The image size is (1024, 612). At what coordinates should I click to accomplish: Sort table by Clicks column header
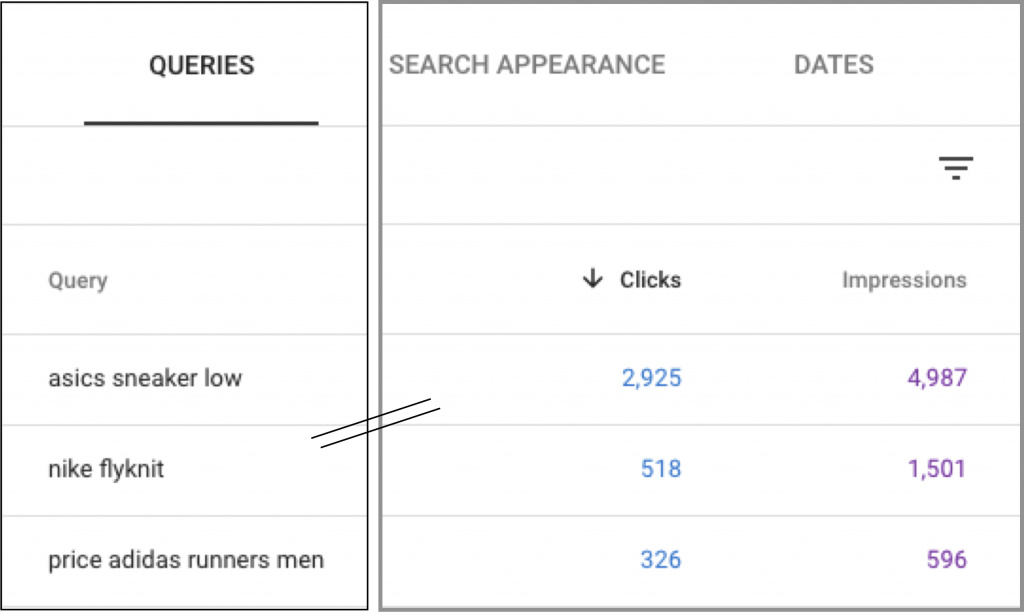point(650,280)
